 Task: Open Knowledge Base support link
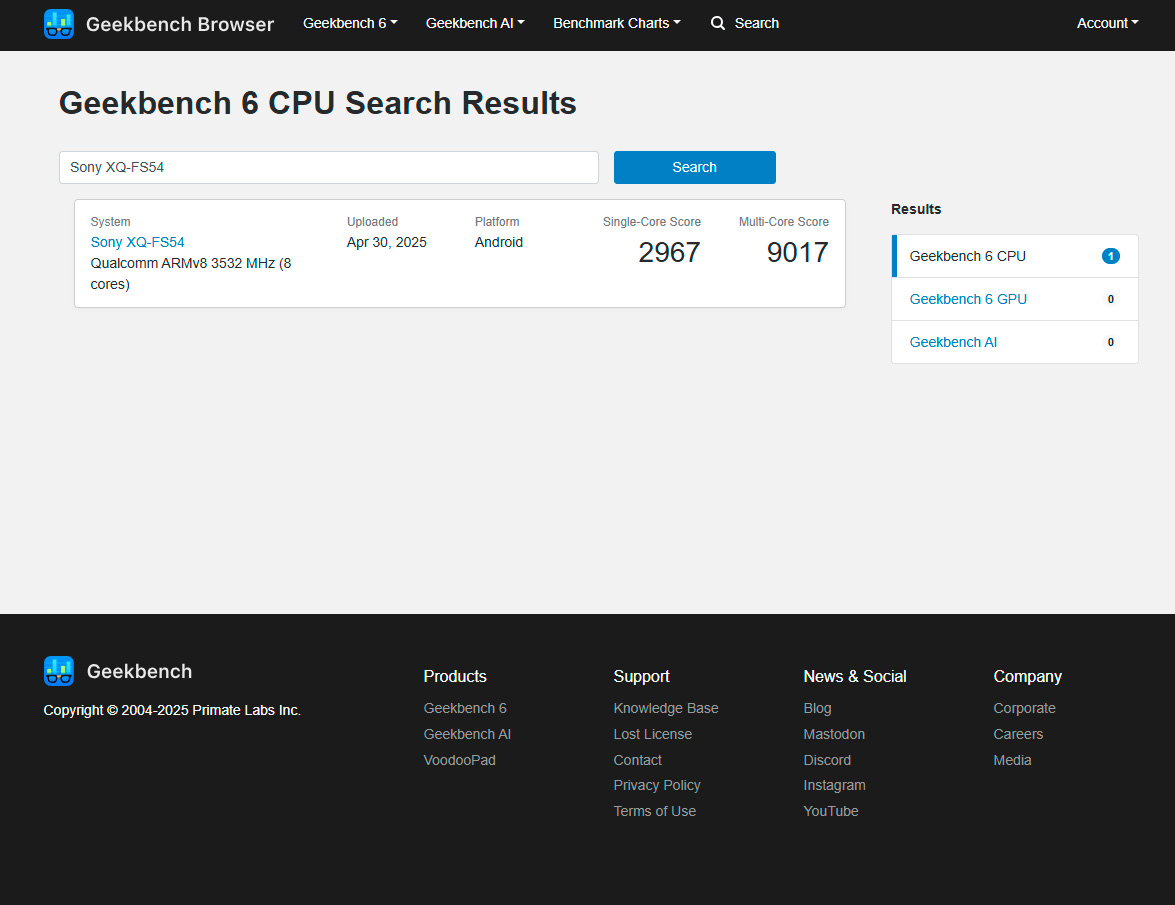665,708
